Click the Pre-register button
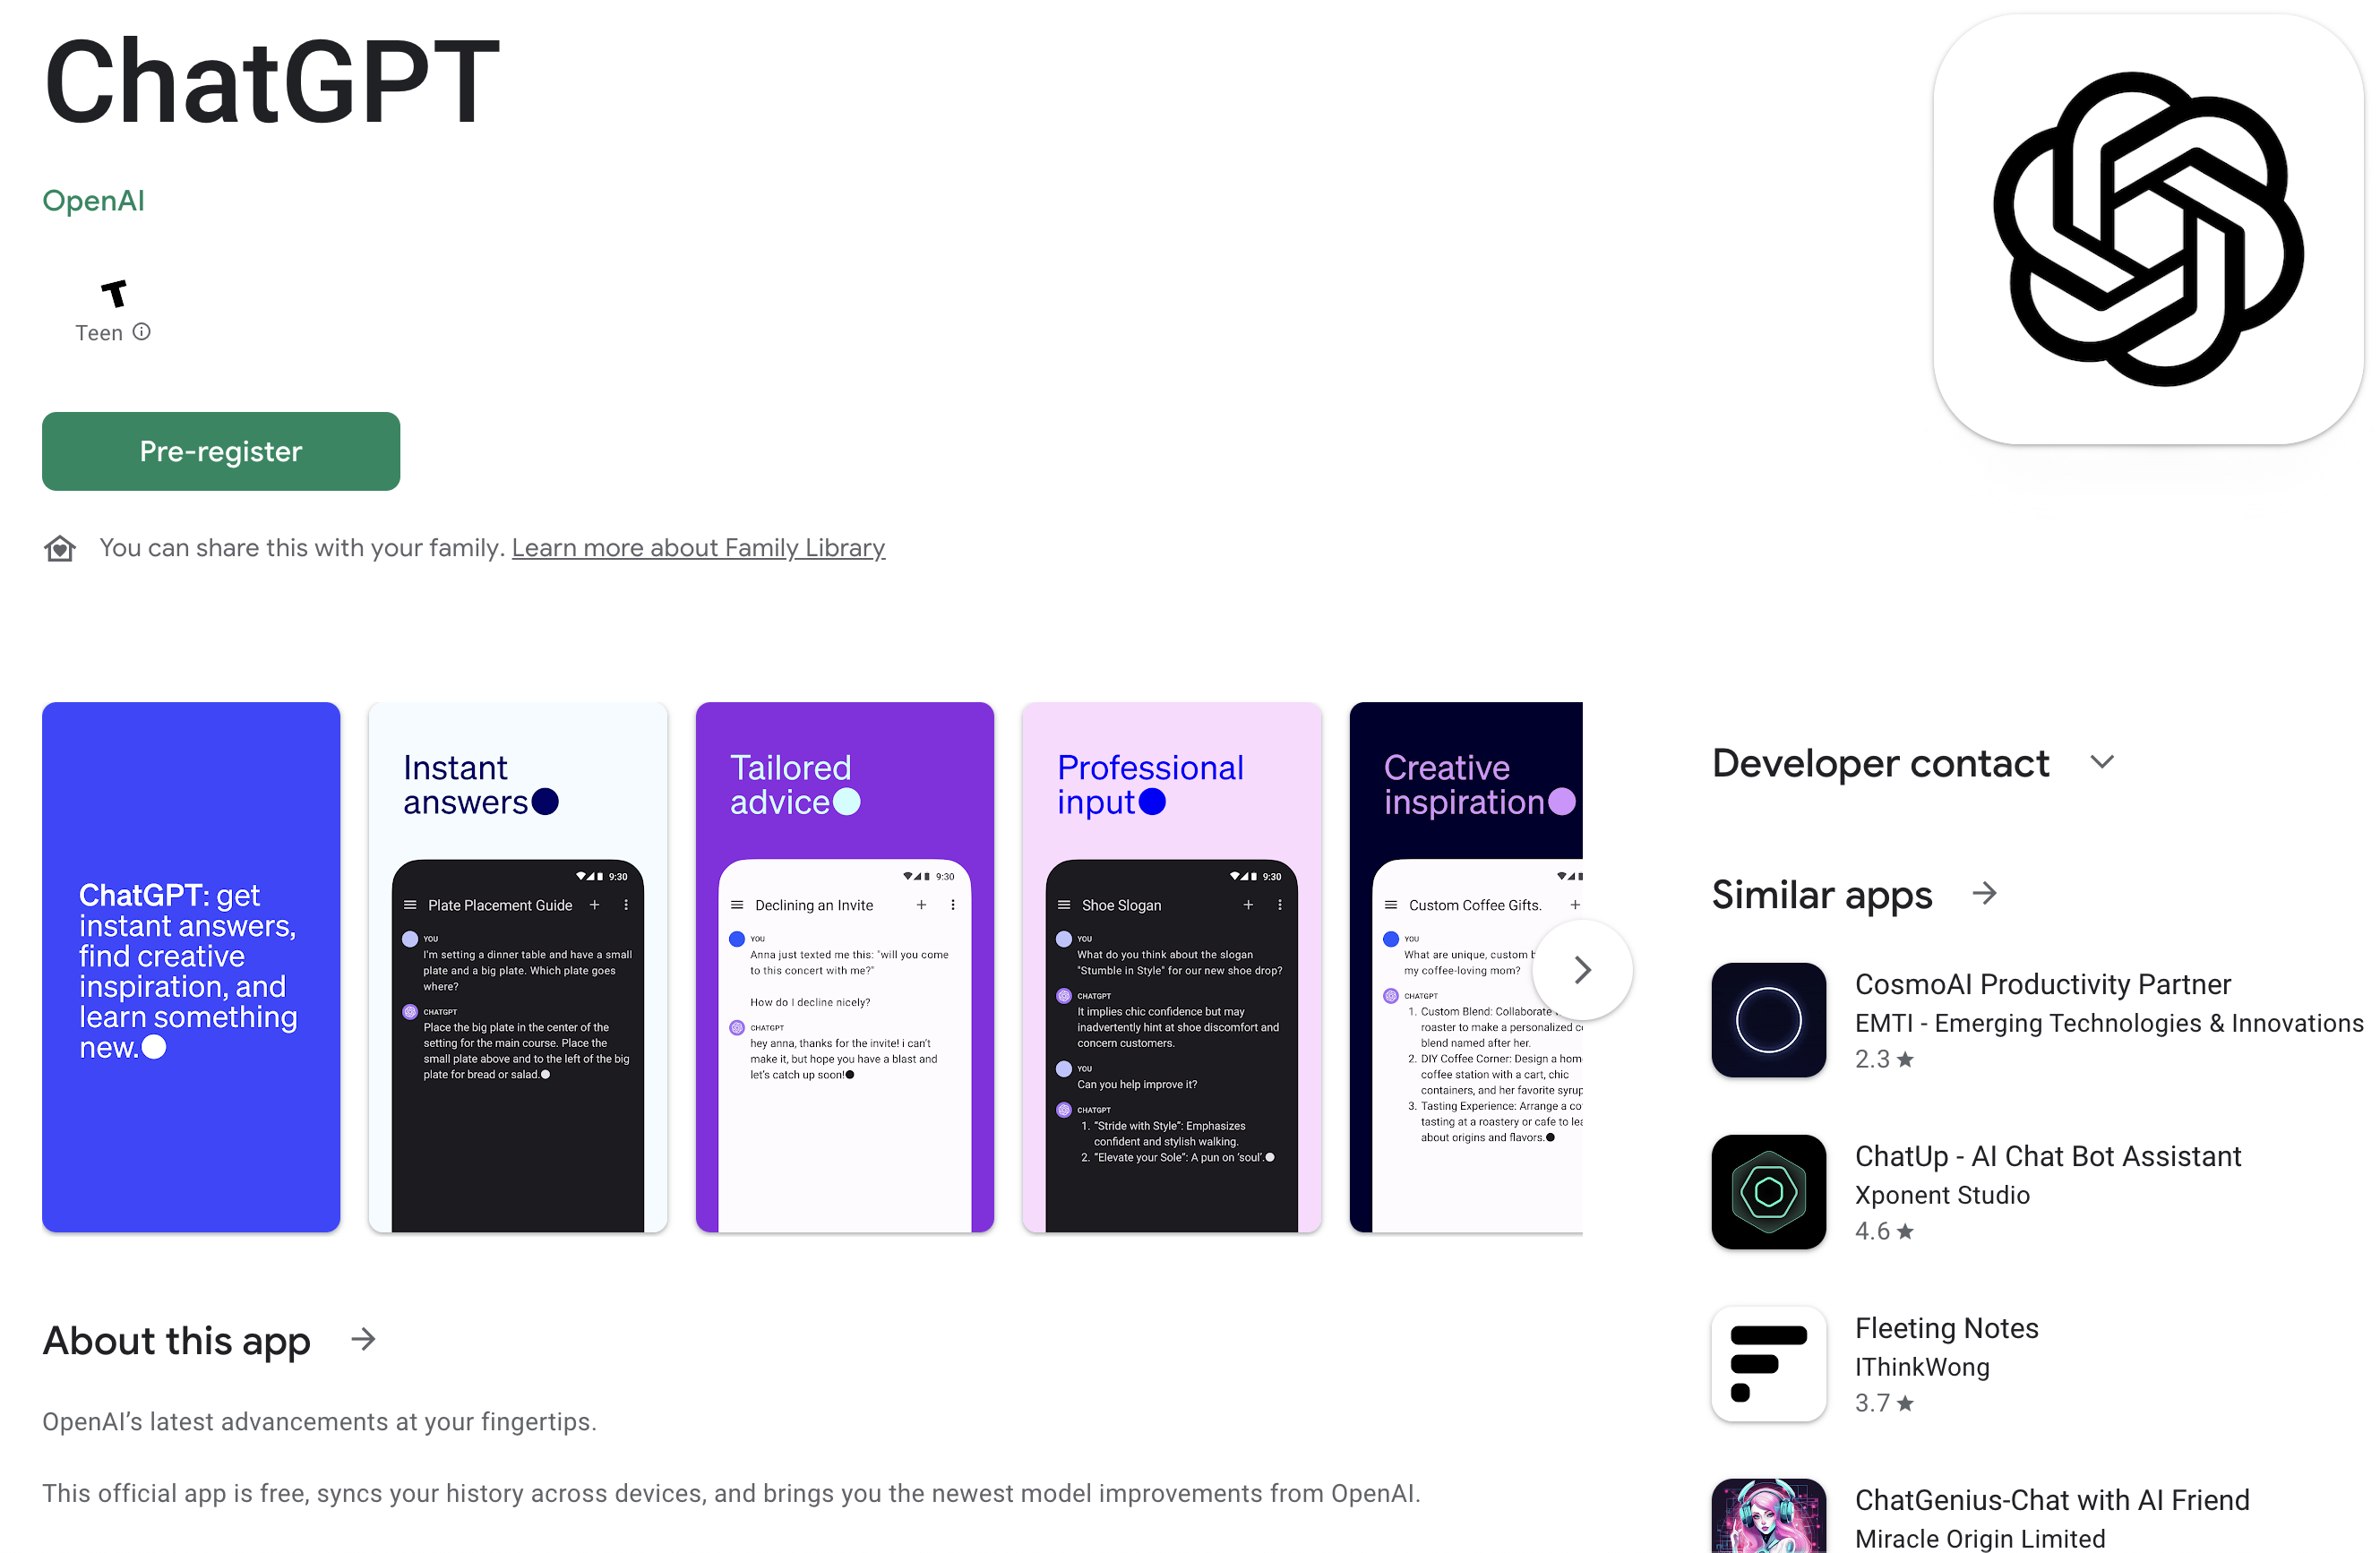 click(220, 450)
